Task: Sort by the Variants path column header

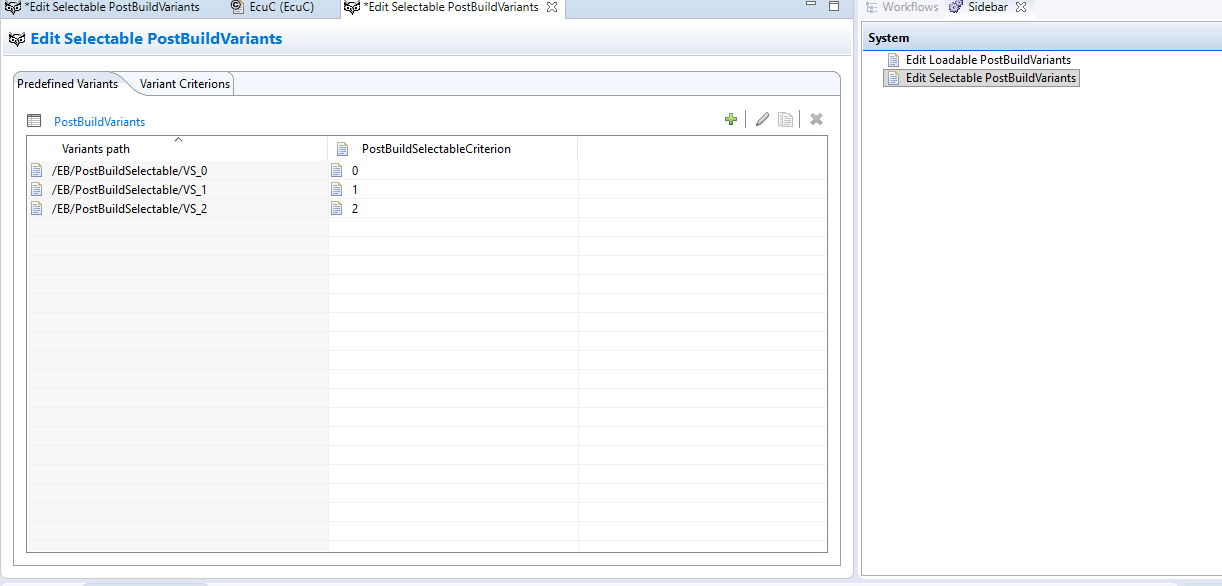Action: pos(177,149)
